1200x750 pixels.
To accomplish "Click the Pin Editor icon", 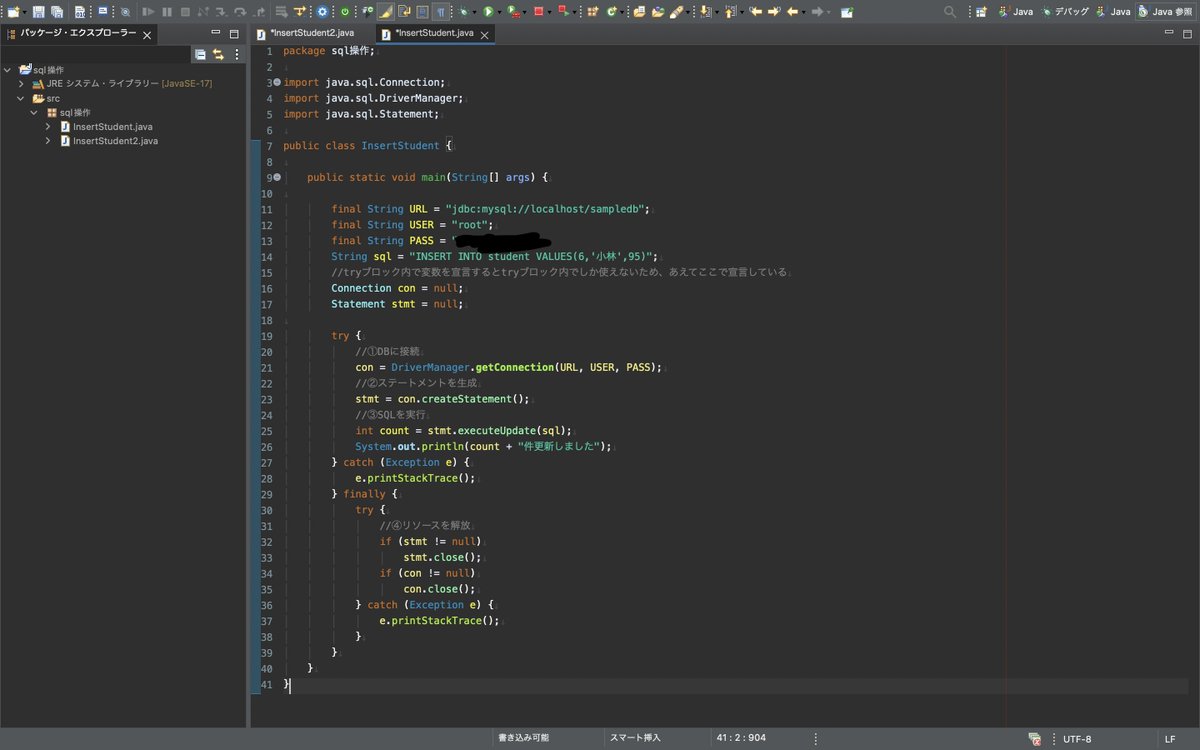I will click(847, 12).
